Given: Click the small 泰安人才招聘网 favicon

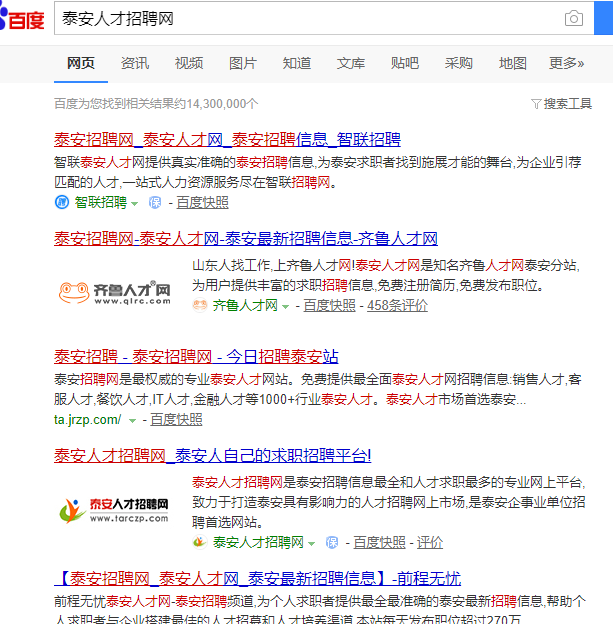Looking at the screenshot, I should point(200,542).
